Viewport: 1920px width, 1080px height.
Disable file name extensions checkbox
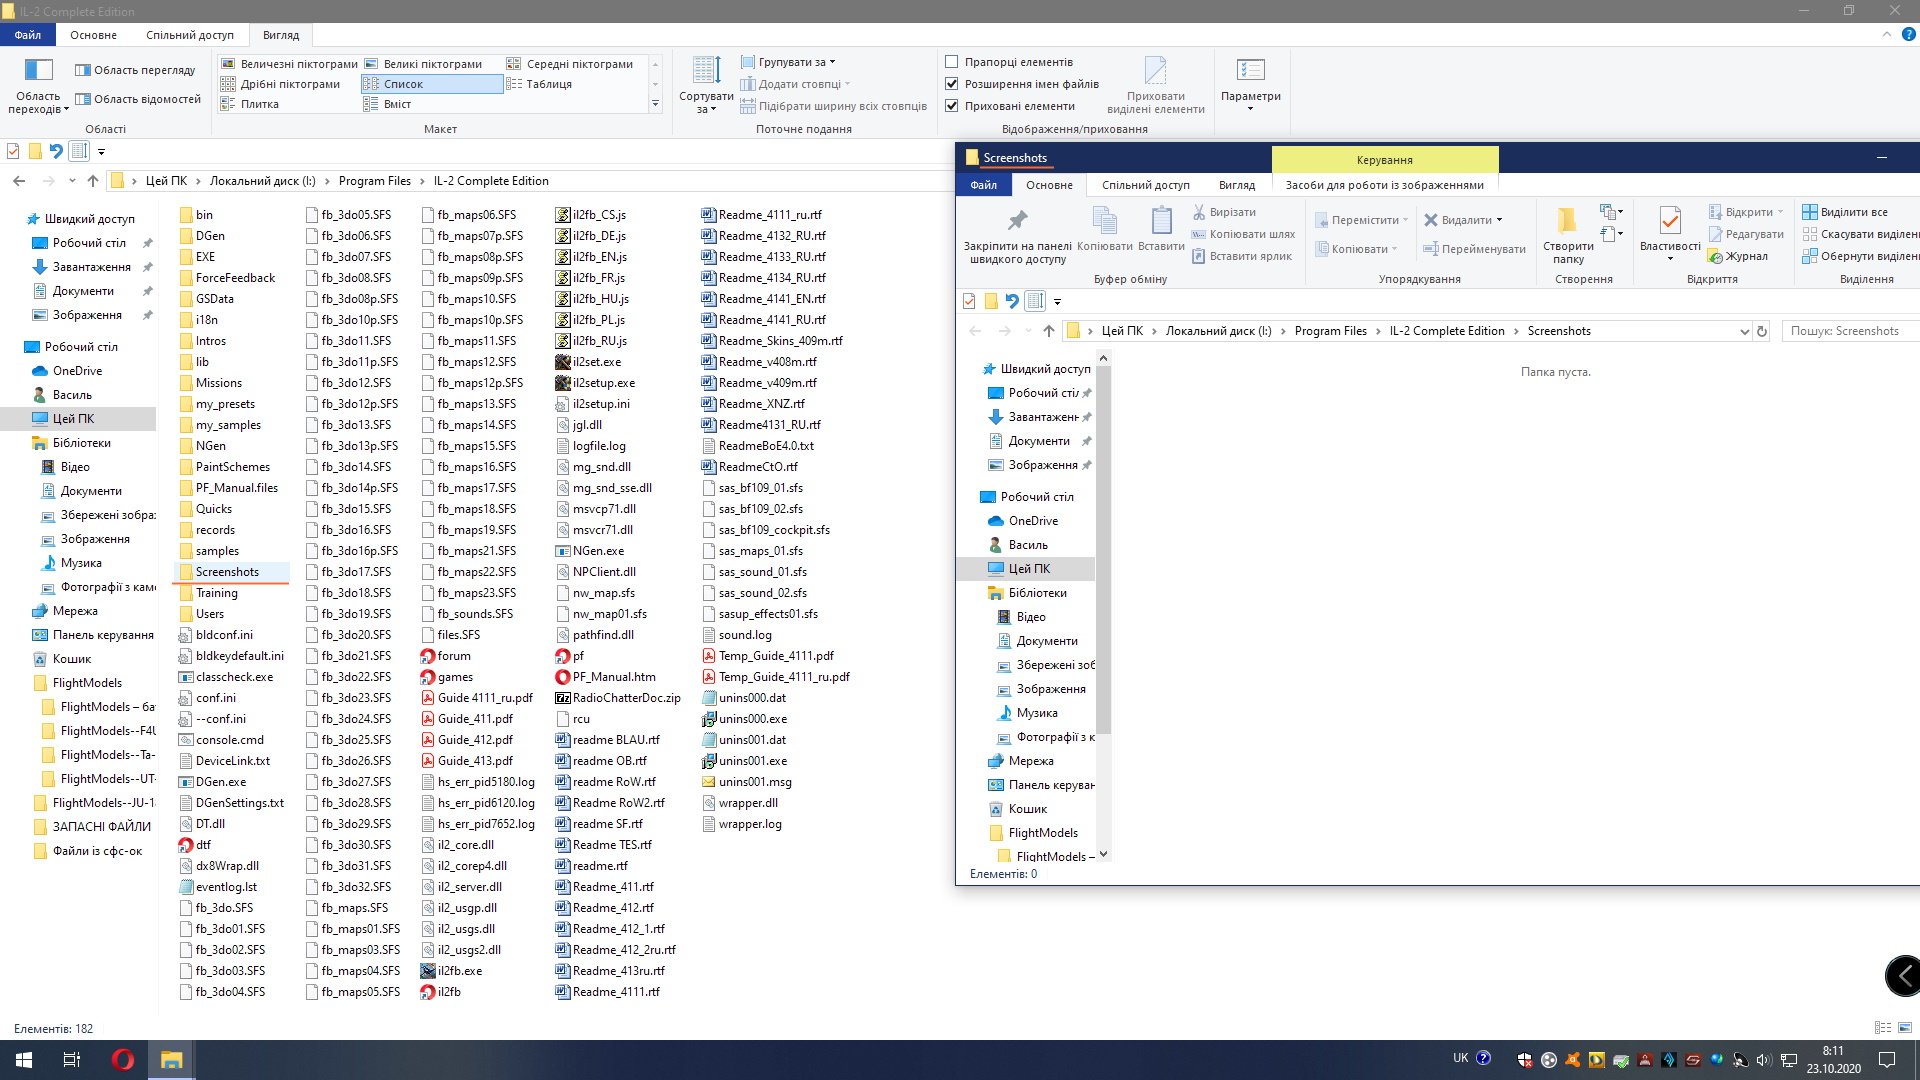point(952,84)
